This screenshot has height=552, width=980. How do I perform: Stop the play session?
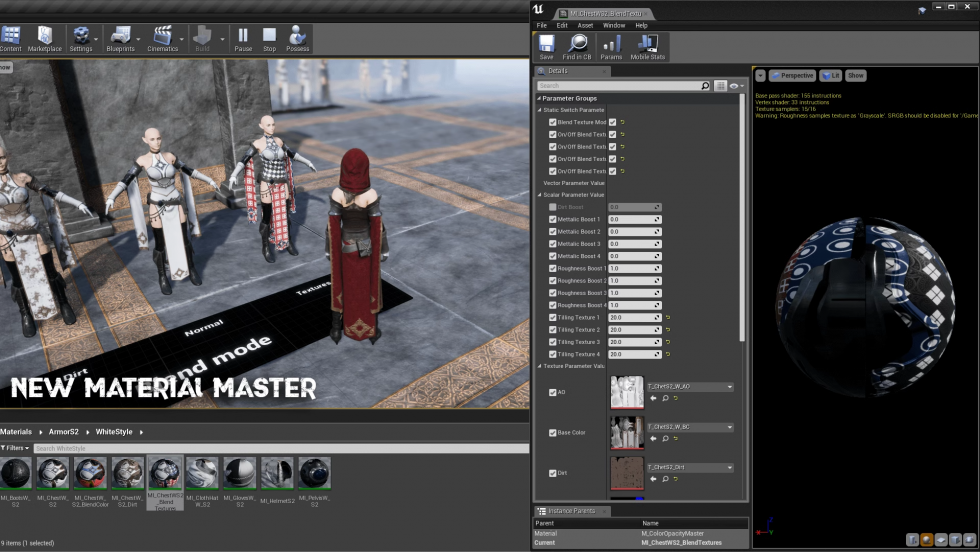[x=269, y=39]
